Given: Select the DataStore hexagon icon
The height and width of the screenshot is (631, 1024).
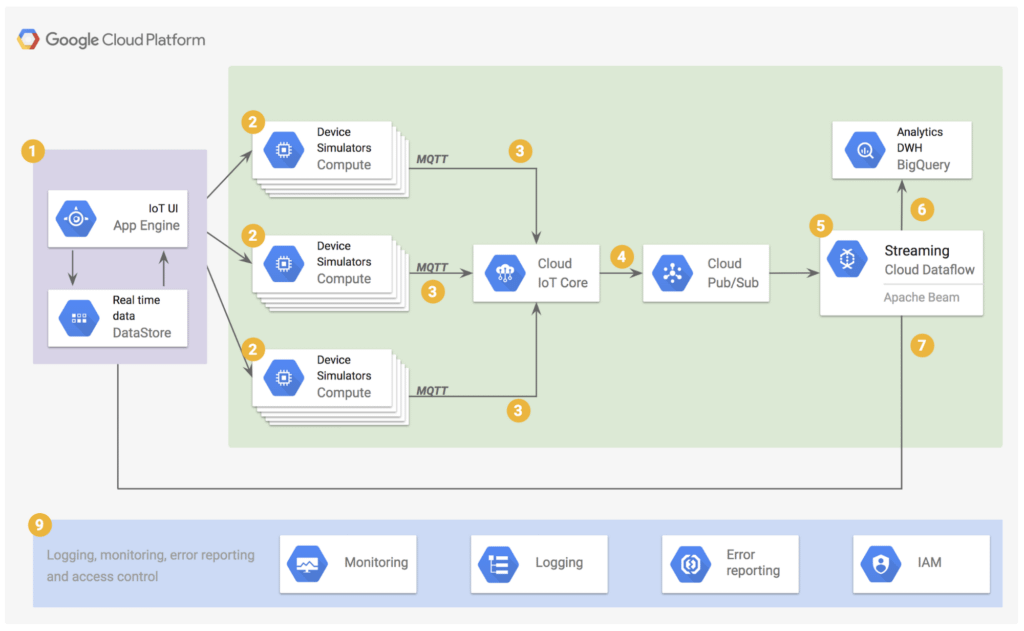Looking at the screenshot, I should pos(79,318).
